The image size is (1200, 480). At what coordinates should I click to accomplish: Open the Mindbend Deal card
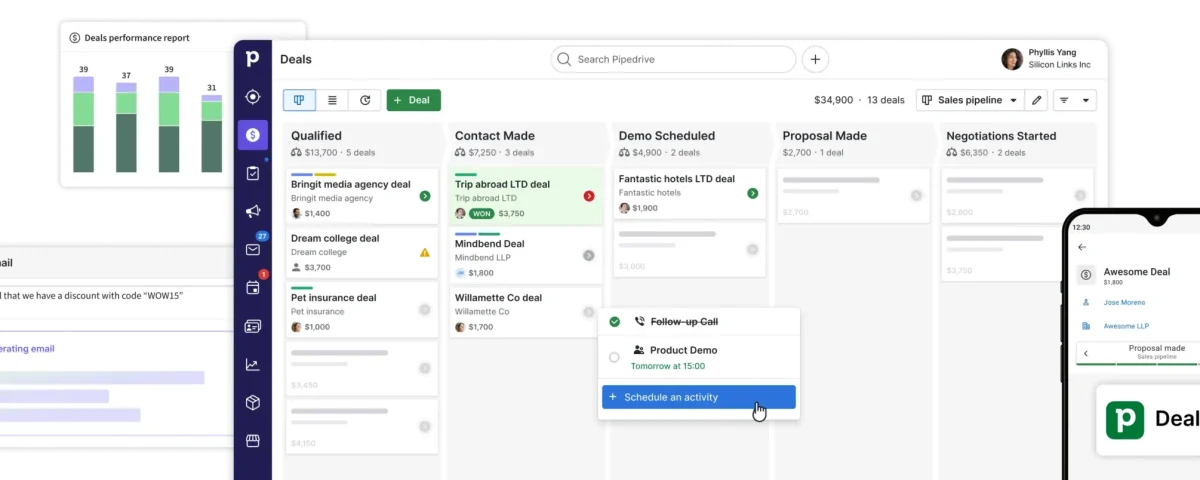pos(525,255)
